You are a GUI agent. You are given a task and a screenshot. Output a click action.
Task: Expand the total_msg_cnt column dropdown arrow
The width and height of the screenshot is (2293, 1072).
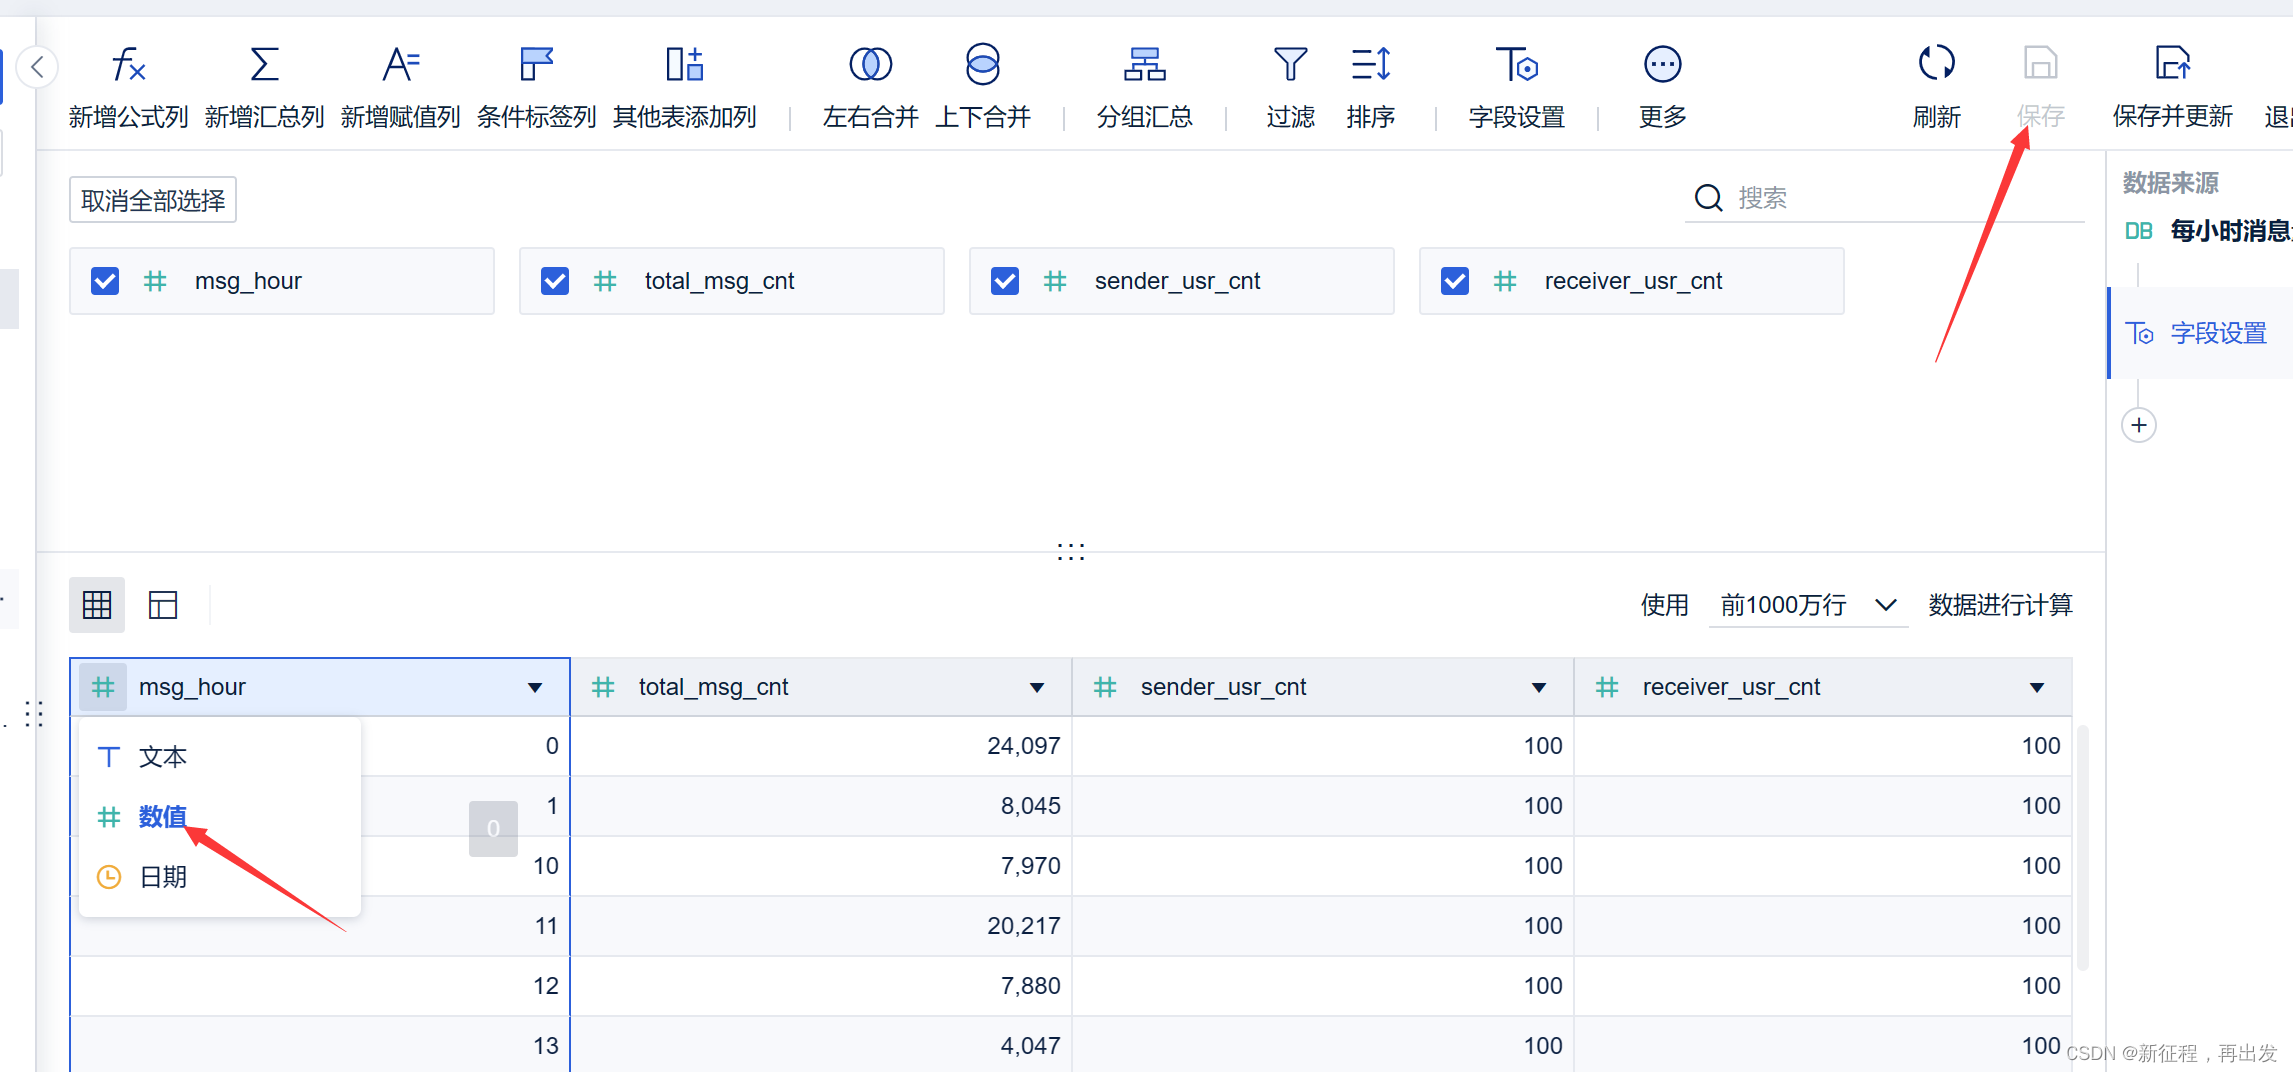pyautogui.click(x=1037, y=688)
